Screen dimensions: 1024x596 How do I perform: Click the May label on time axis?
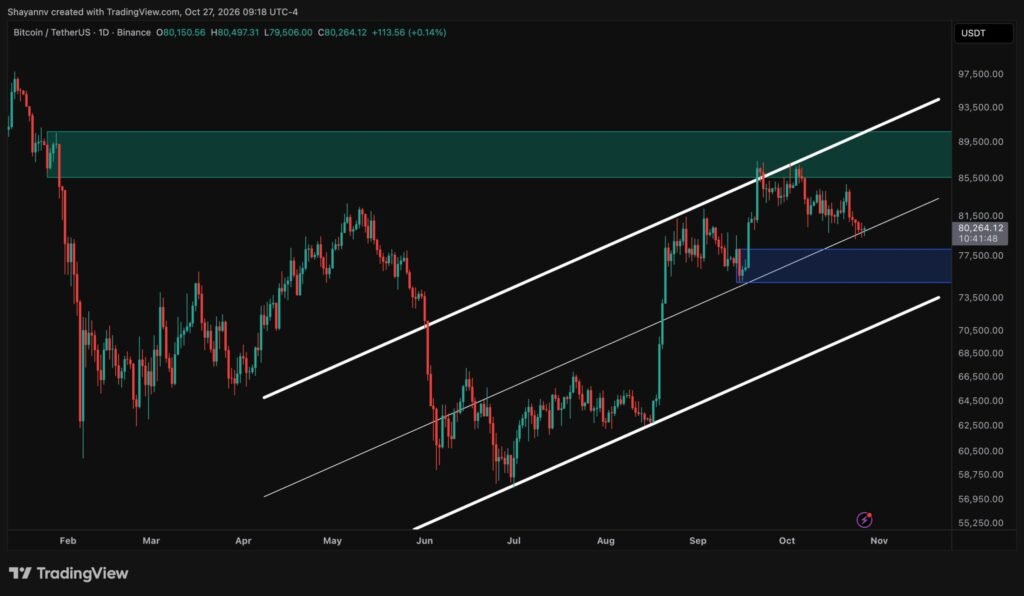click(x=332, y=541)
